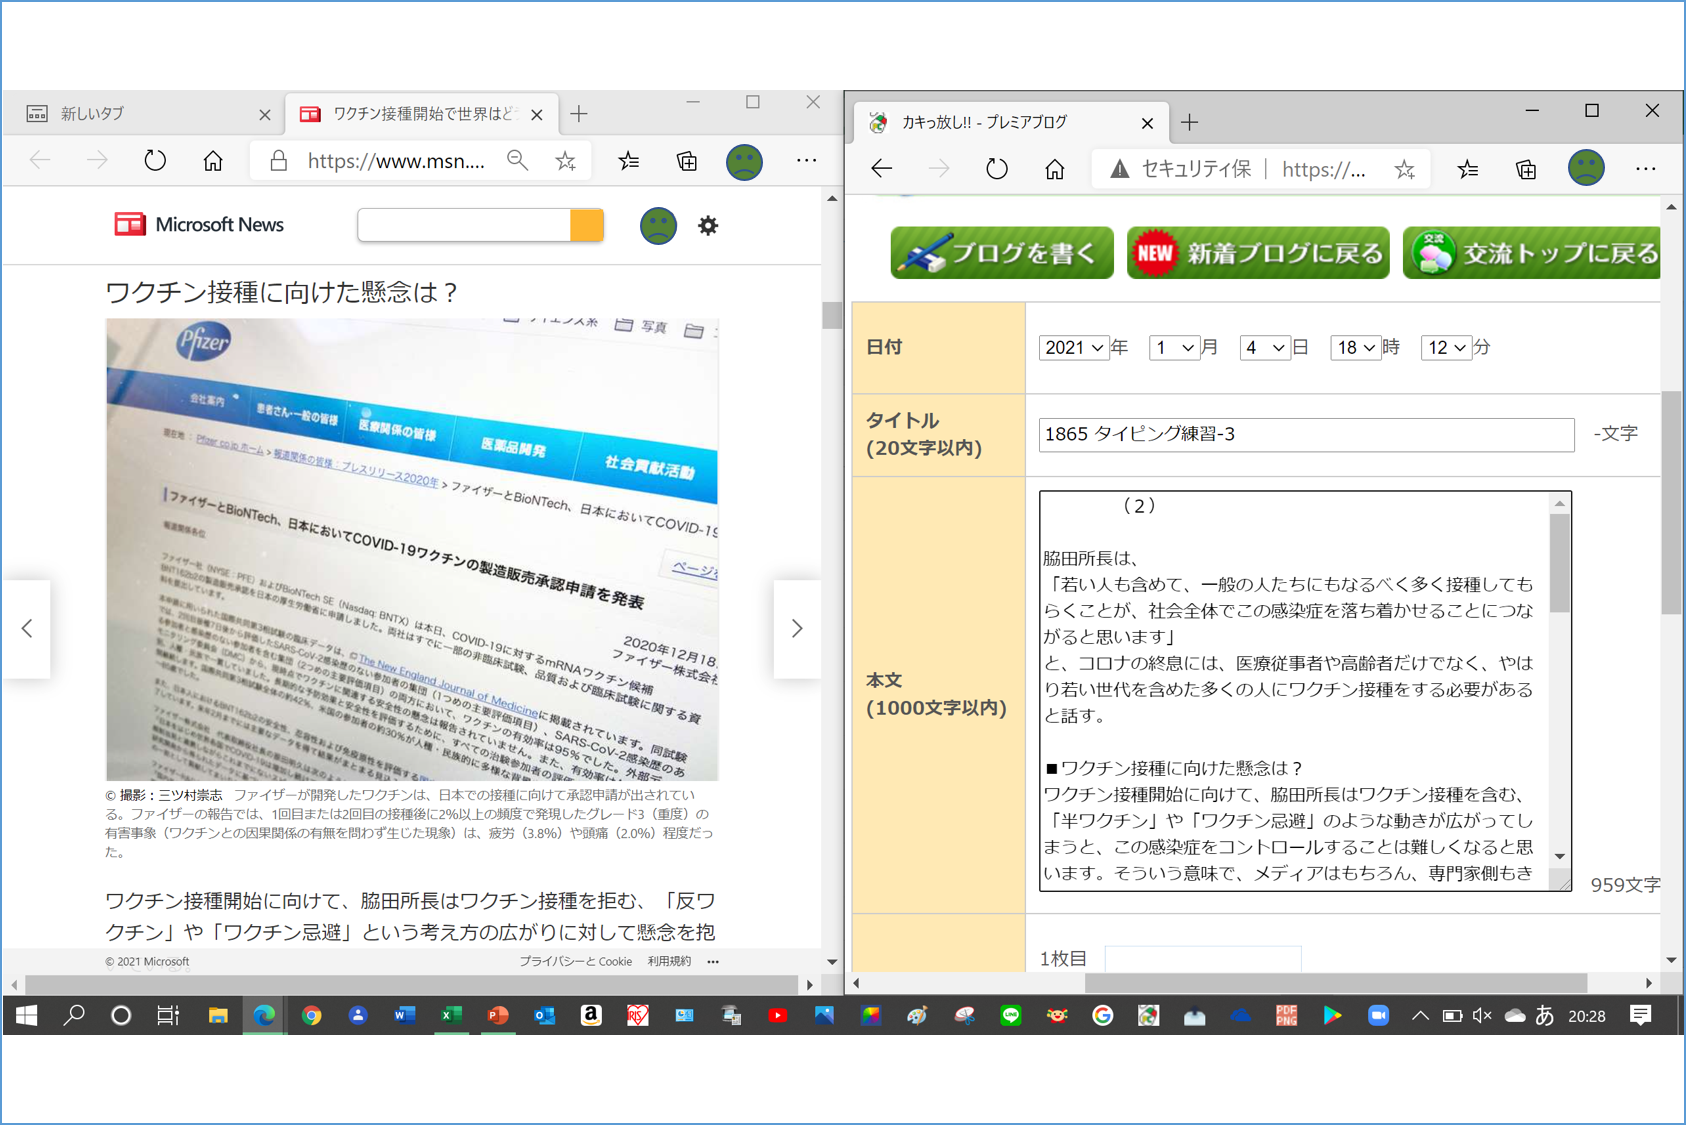Image resolution: width=1686 pixels, height=1125 pixels.
Task: Click 利用規約 footer link
Action: [x=669, y=961]
